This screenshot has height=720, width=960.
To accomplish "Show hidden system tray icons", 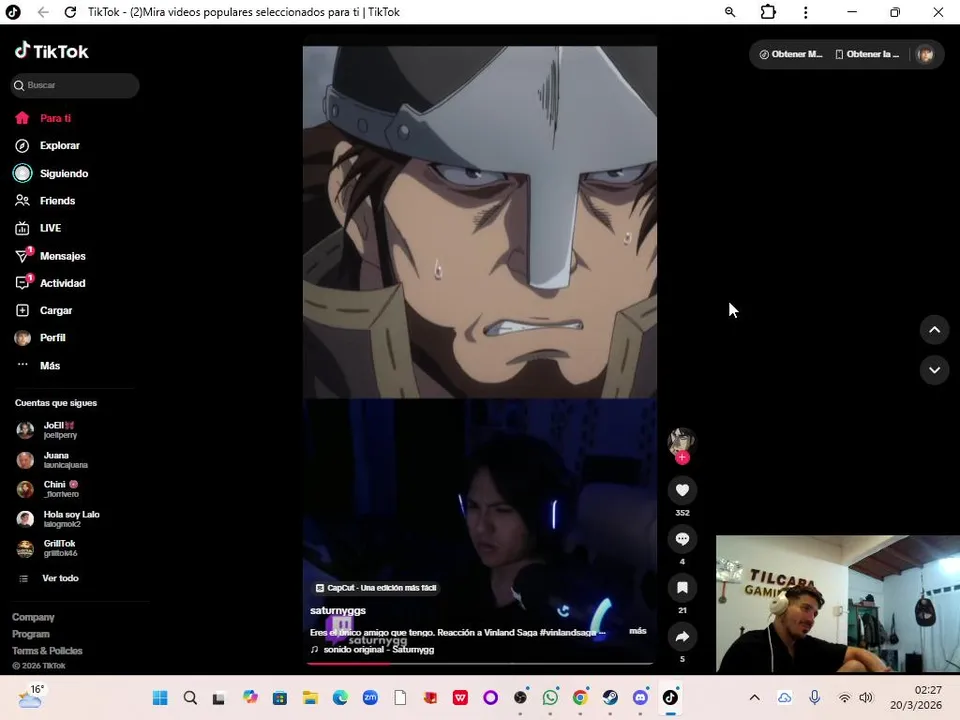I will click(x=755, y=698).
